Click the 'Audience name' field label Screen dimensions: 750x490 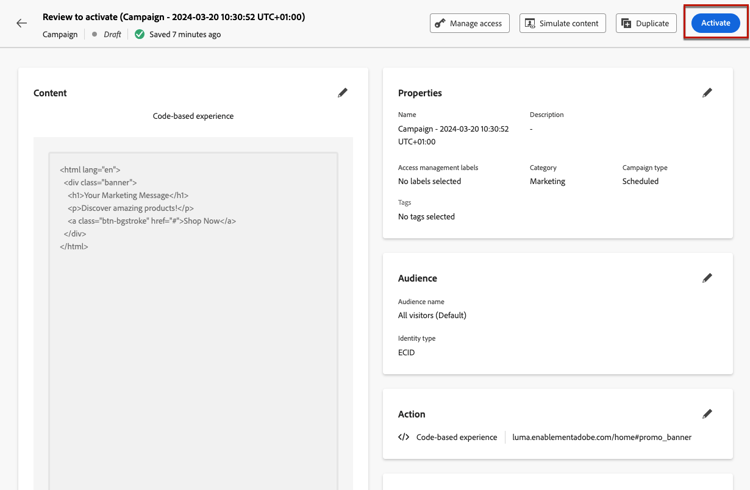pyautogui.click(x=421, y=301)
